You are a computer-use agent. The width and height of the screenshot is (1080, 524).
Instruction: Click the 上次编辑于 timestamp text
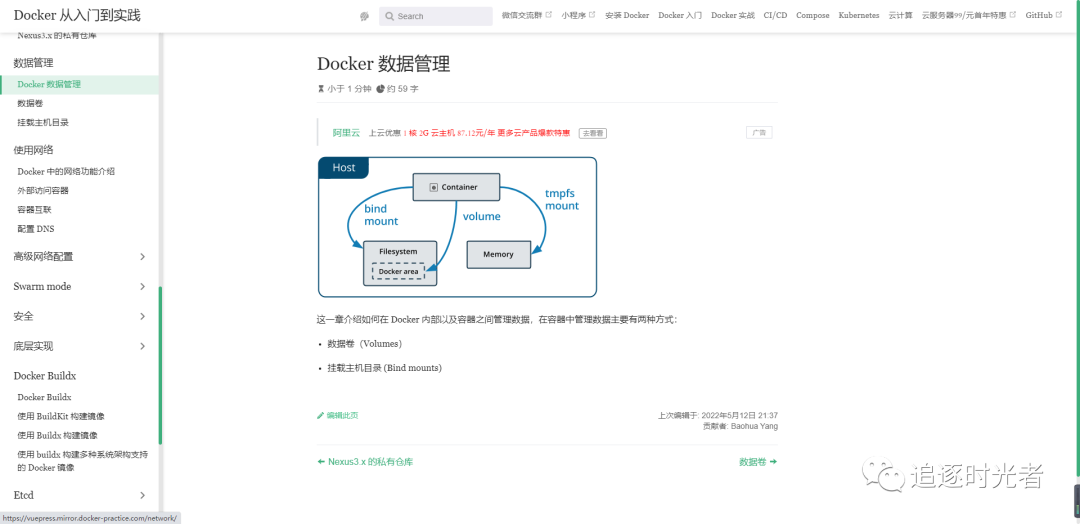[x=718, y=415]
